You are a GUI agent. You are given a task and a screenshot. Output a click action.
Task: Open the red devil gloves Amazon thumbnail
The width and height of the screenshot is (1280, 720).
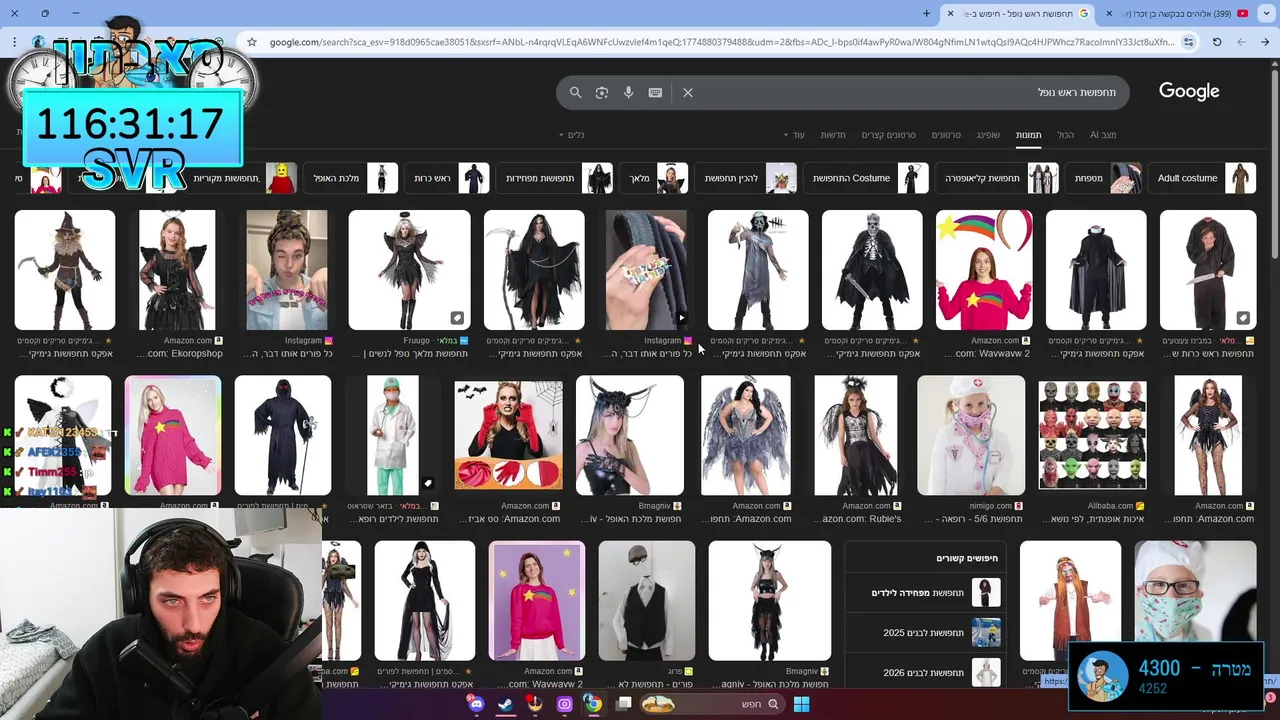(508, 435)
